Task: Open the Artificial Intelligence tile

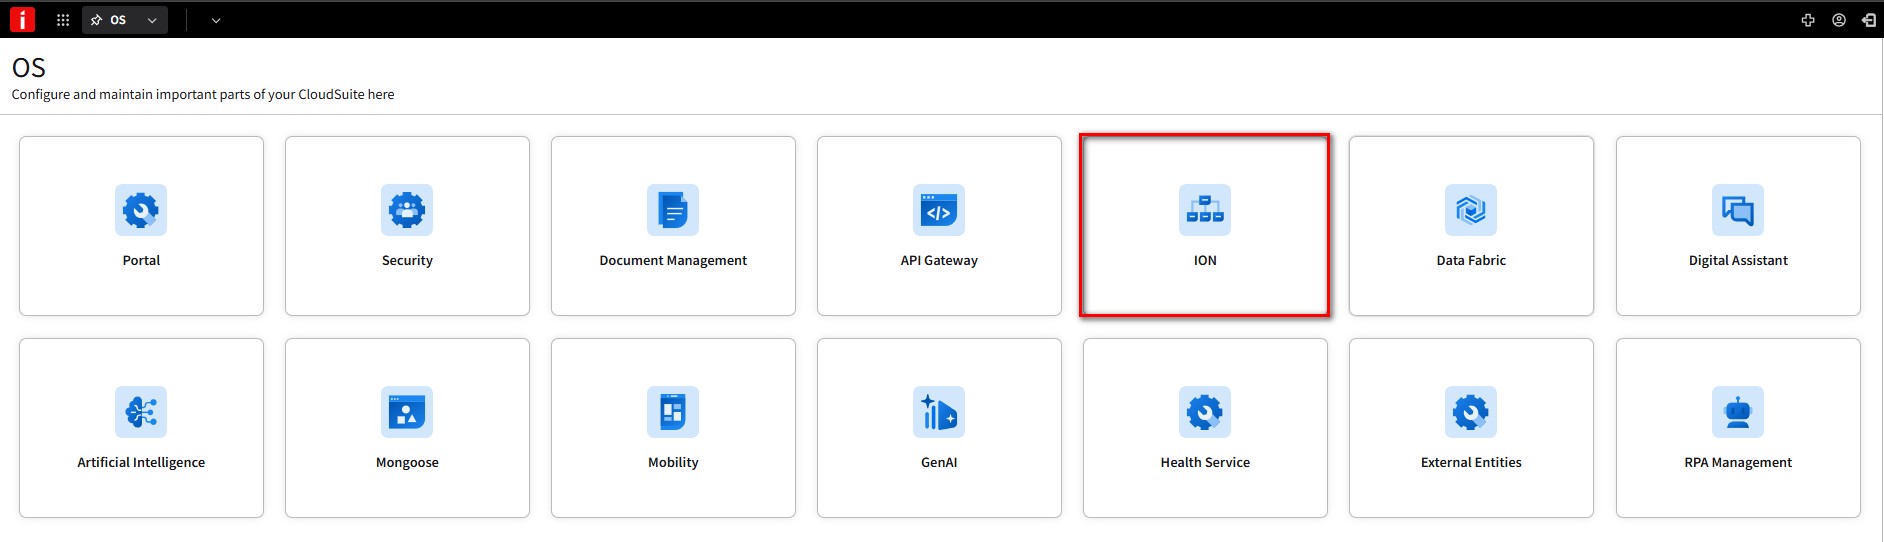Action: point(141,428)
